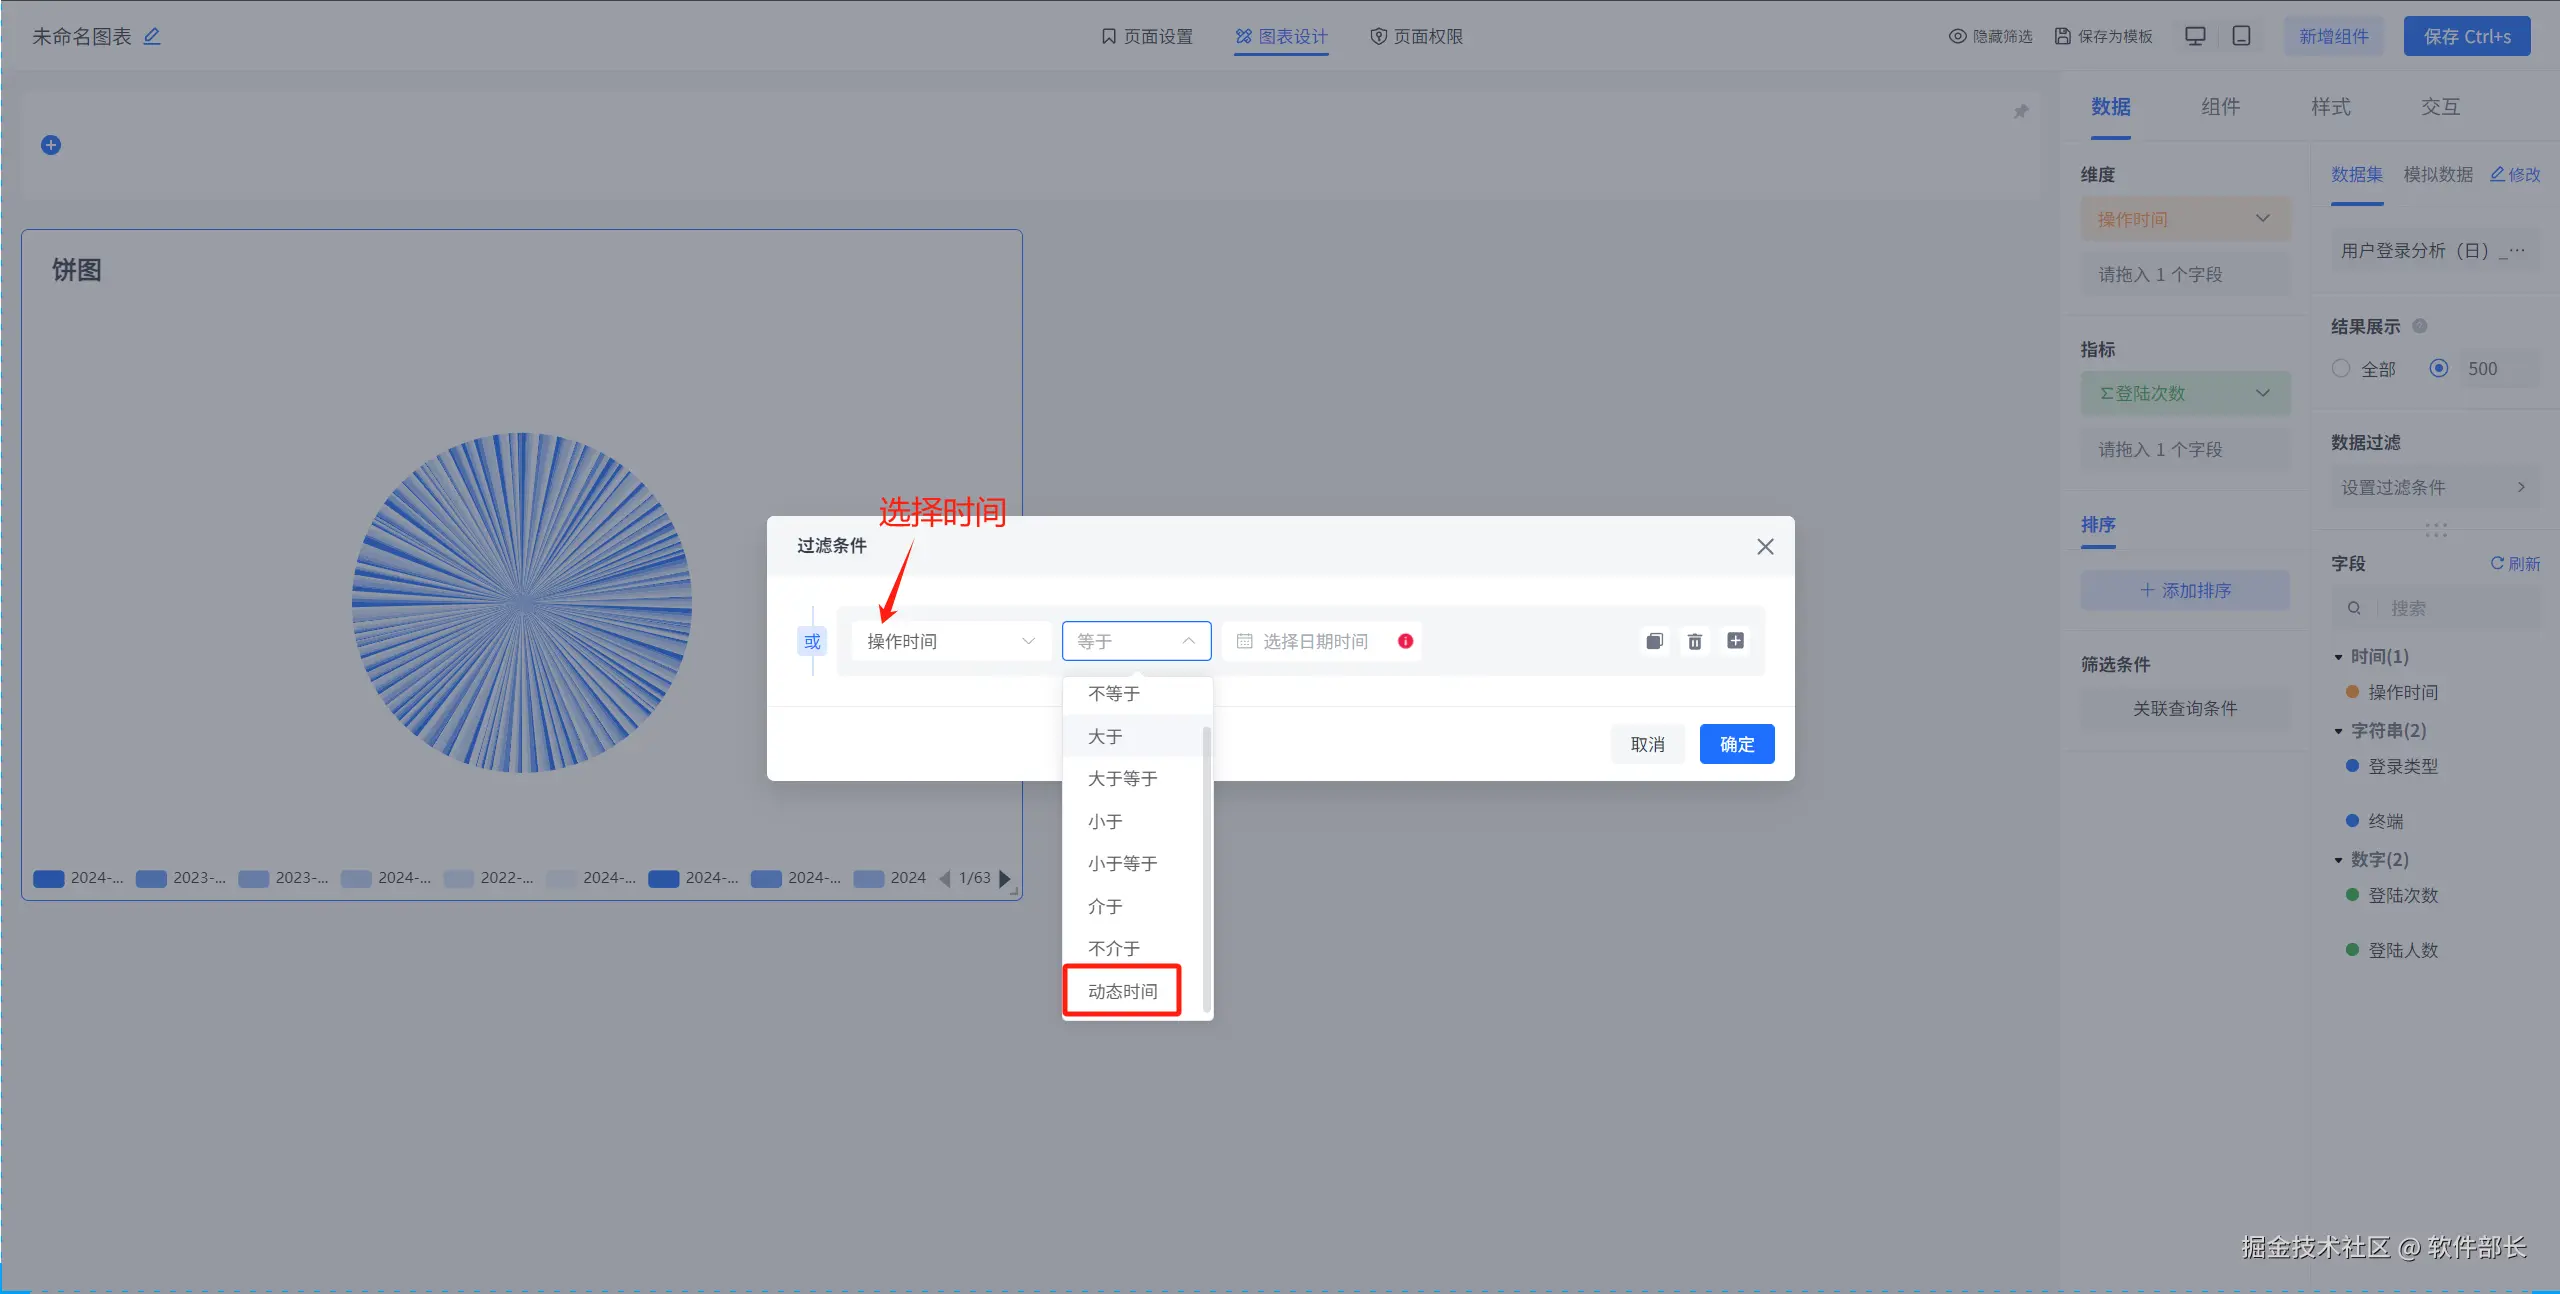Click the 确定 button
Screen dimensions: 2560x1294
click(x=1737, y=744)
